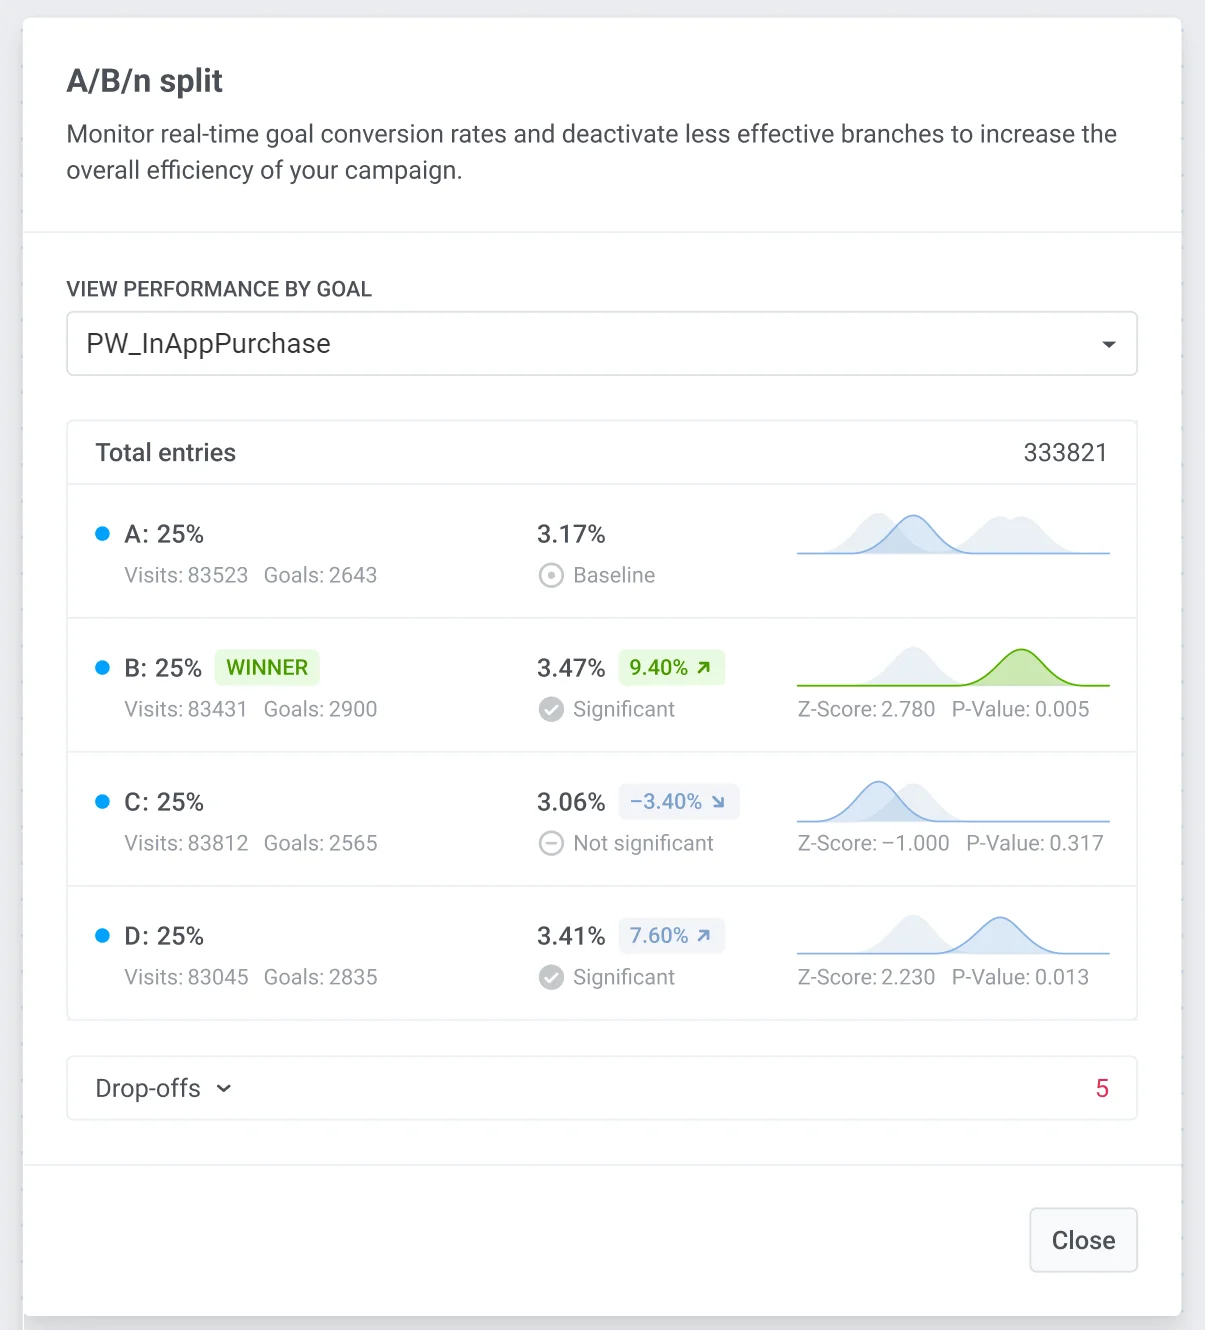Click the drop-offs count number 5
This screenshot has height=1330, width=1205.
[1102, 1088]
